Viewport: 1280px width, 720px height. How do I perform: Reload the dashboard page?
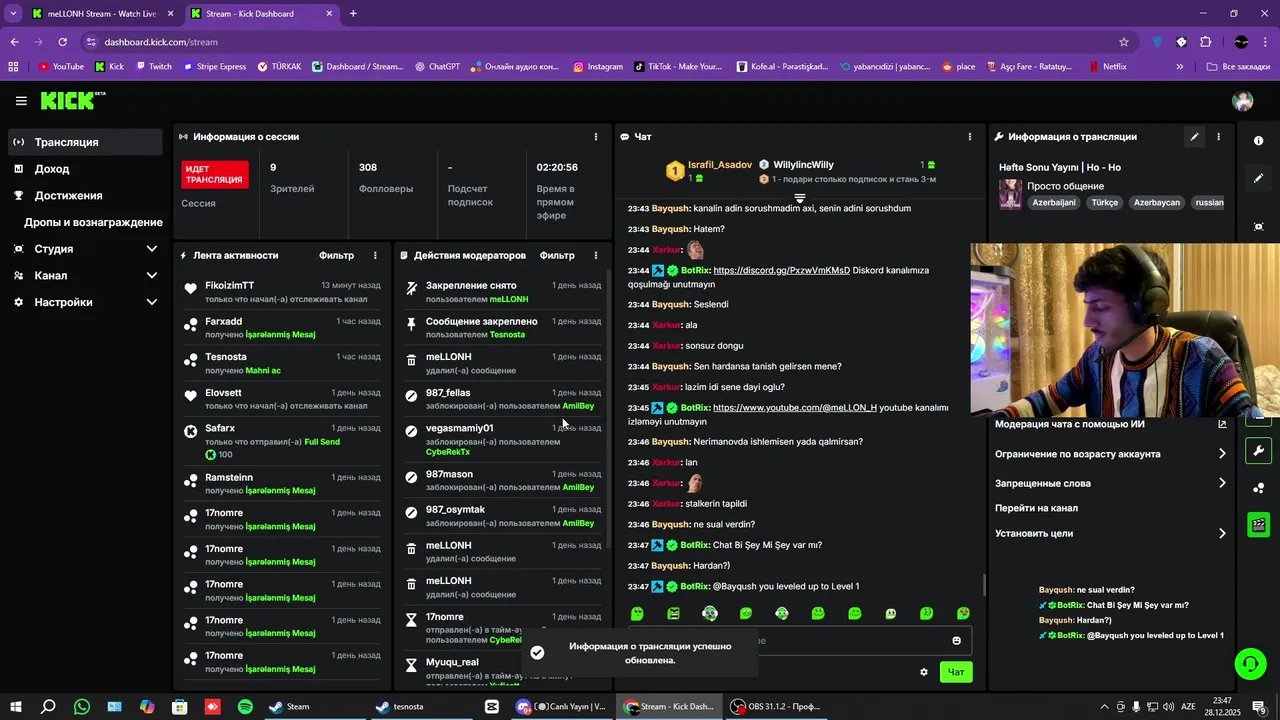point(62,42)
